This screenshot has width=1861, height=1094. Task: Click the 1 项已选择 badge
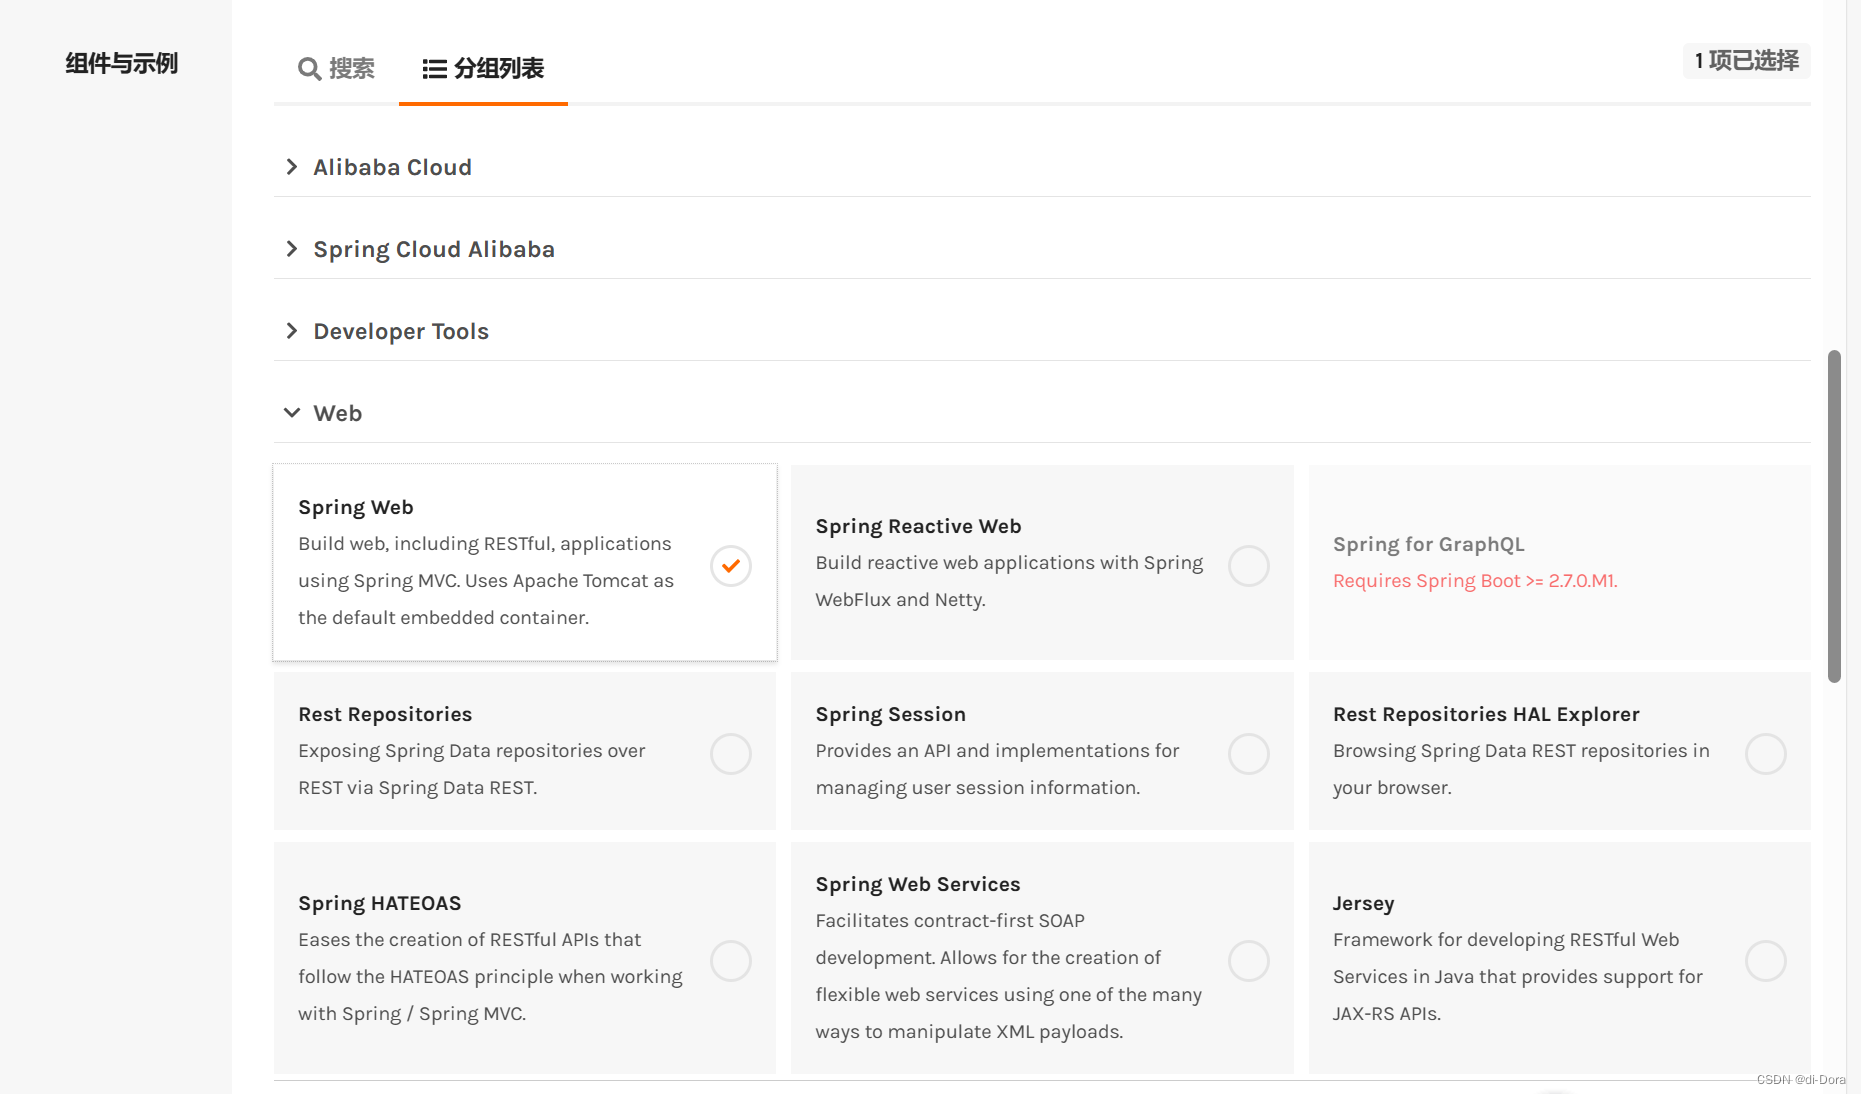(x=1745, y=61)
